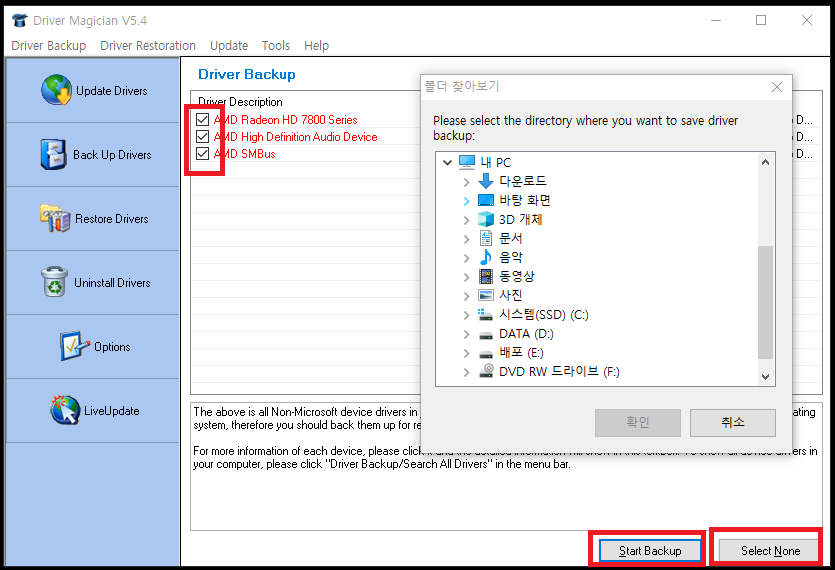Expand the 배포 (E:) drive node
Screen dimensions: 835x570
466,353
